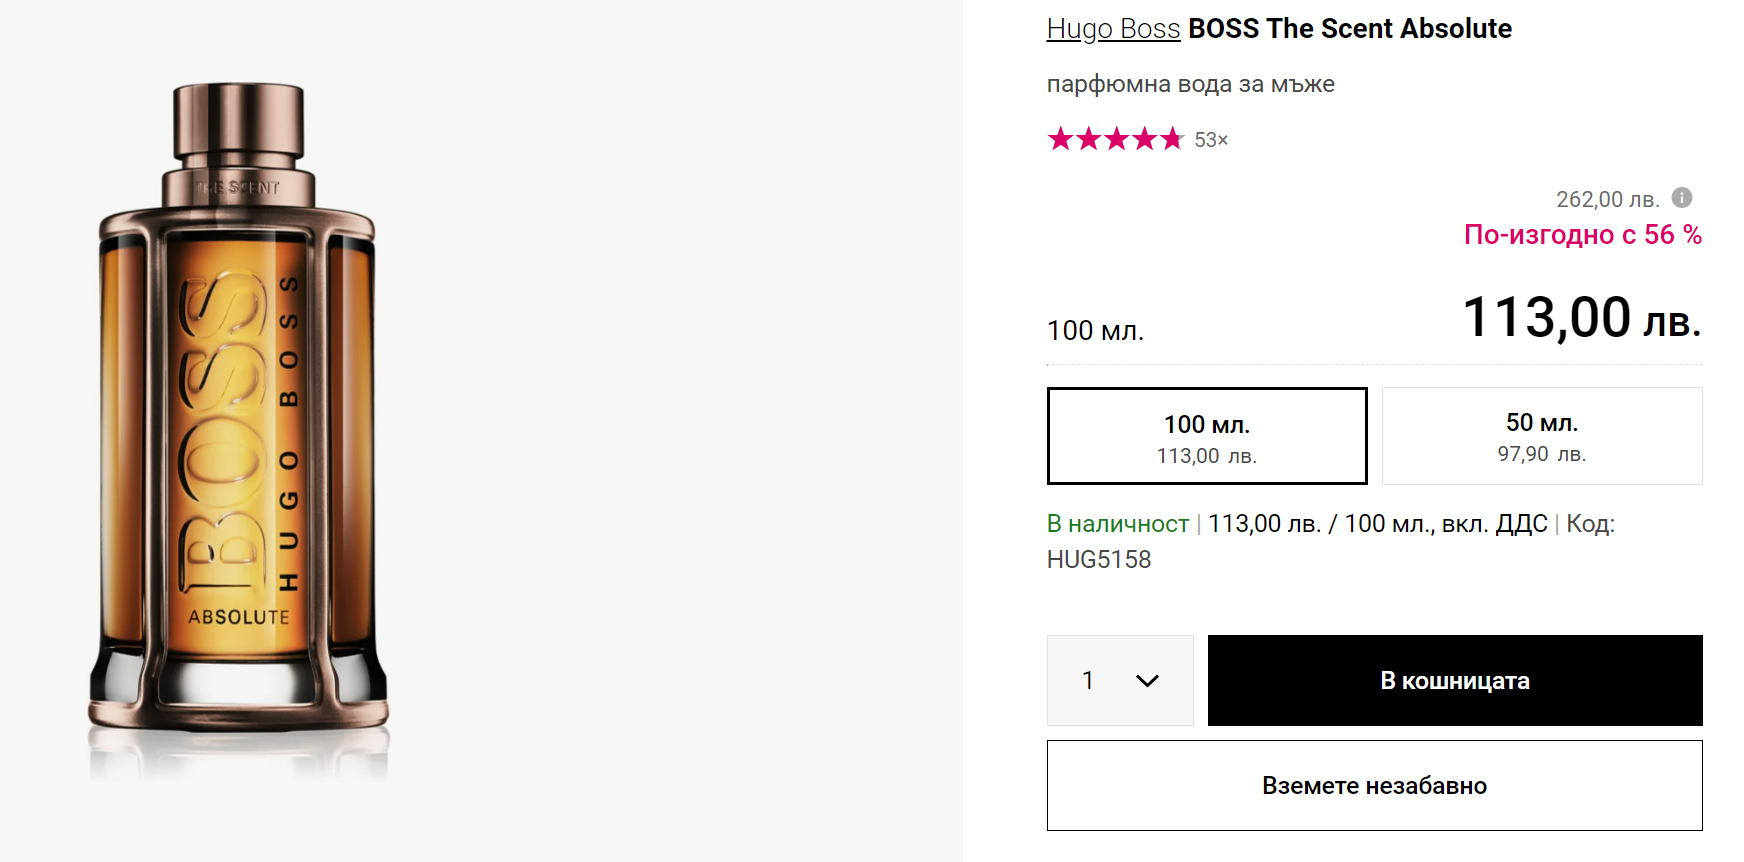Click the 53× reviews count

click(1211, 140)
